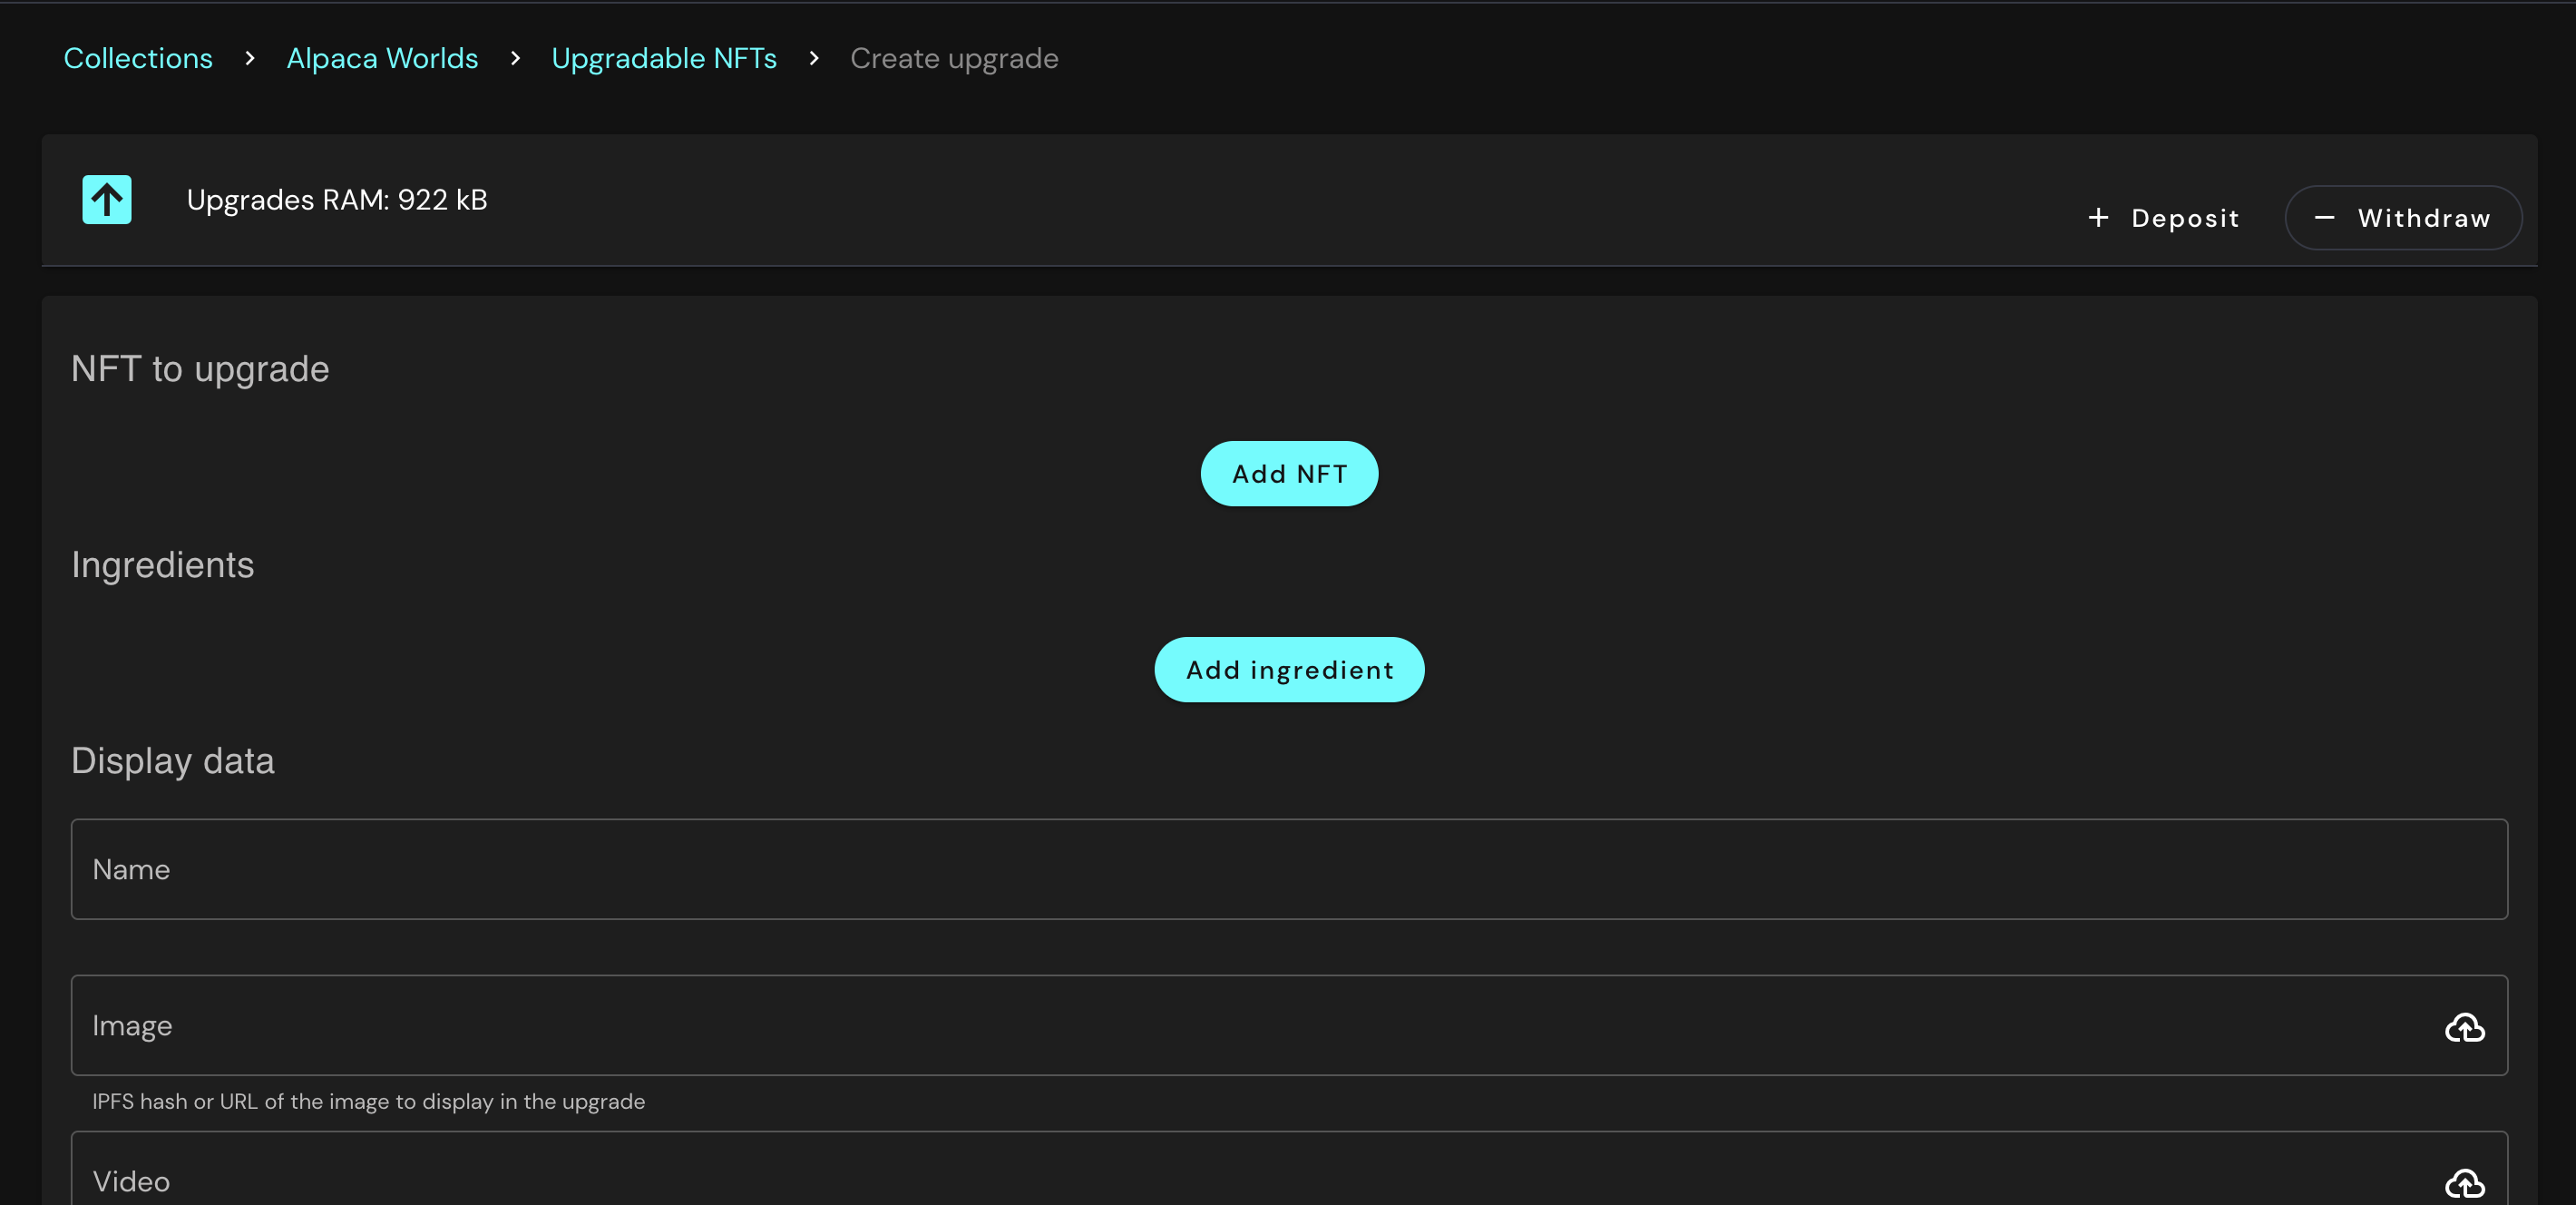This screenshot has height=1205, width=2576.
Task: Open the Collections breadcrumb link
Action: tap(138, 59)
